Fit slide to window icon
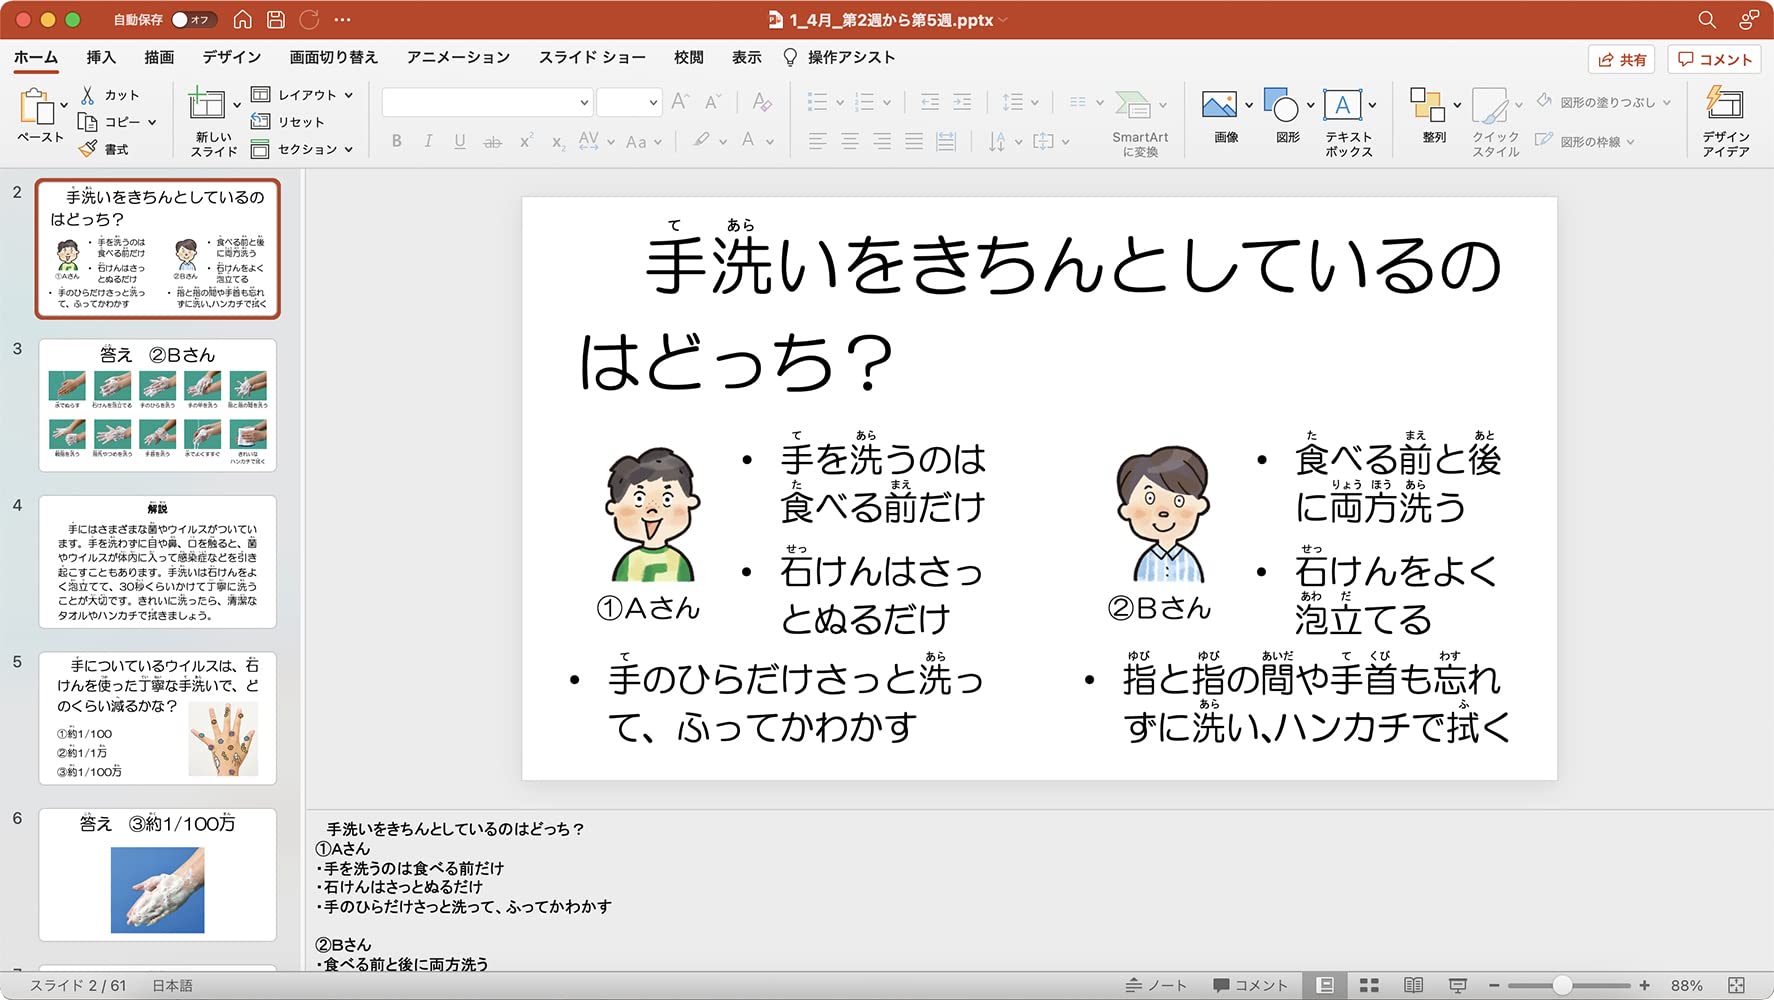 click(x=1736, y=985)
